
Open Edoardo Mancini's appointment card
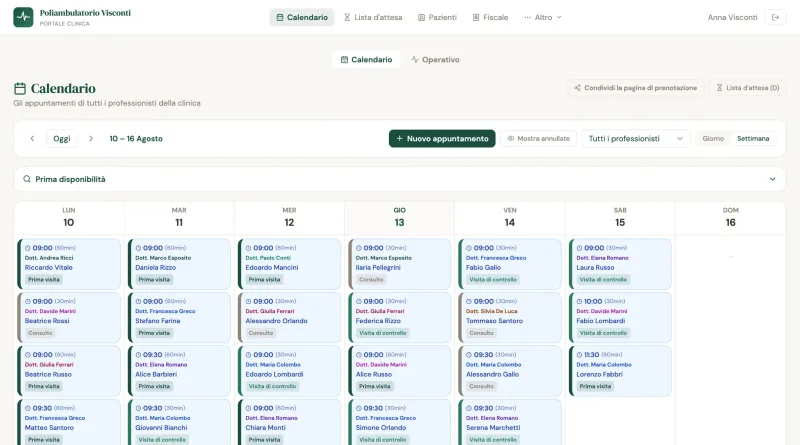[289, 264]
